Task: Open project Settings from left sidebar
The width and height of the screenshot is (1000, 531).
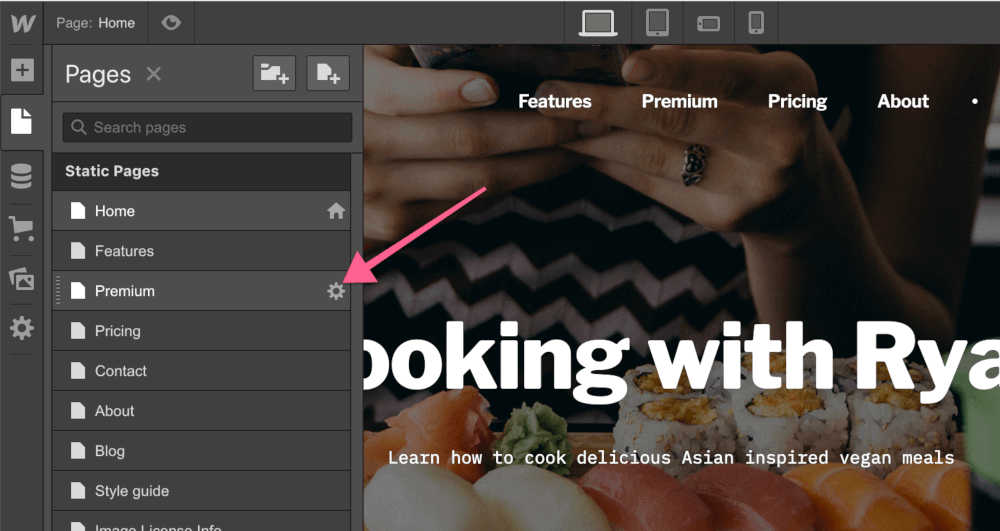Action: (x=22, y=328)
